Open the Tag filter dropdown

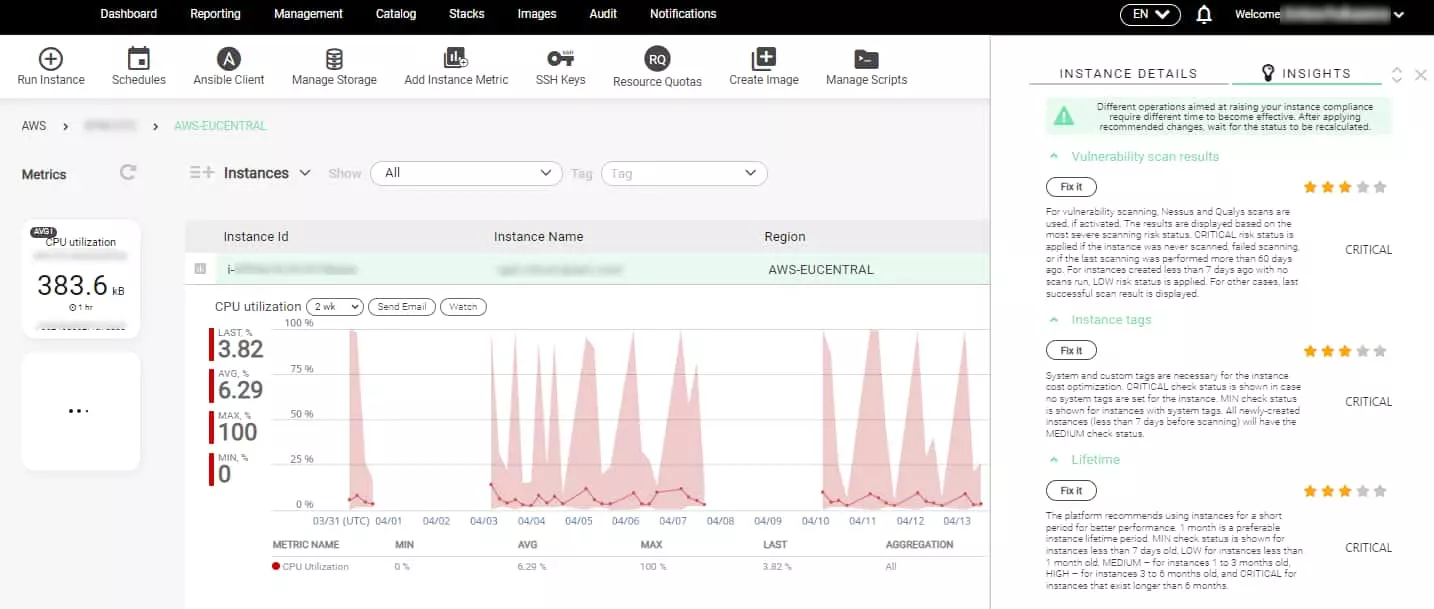(x=683, y=174)
